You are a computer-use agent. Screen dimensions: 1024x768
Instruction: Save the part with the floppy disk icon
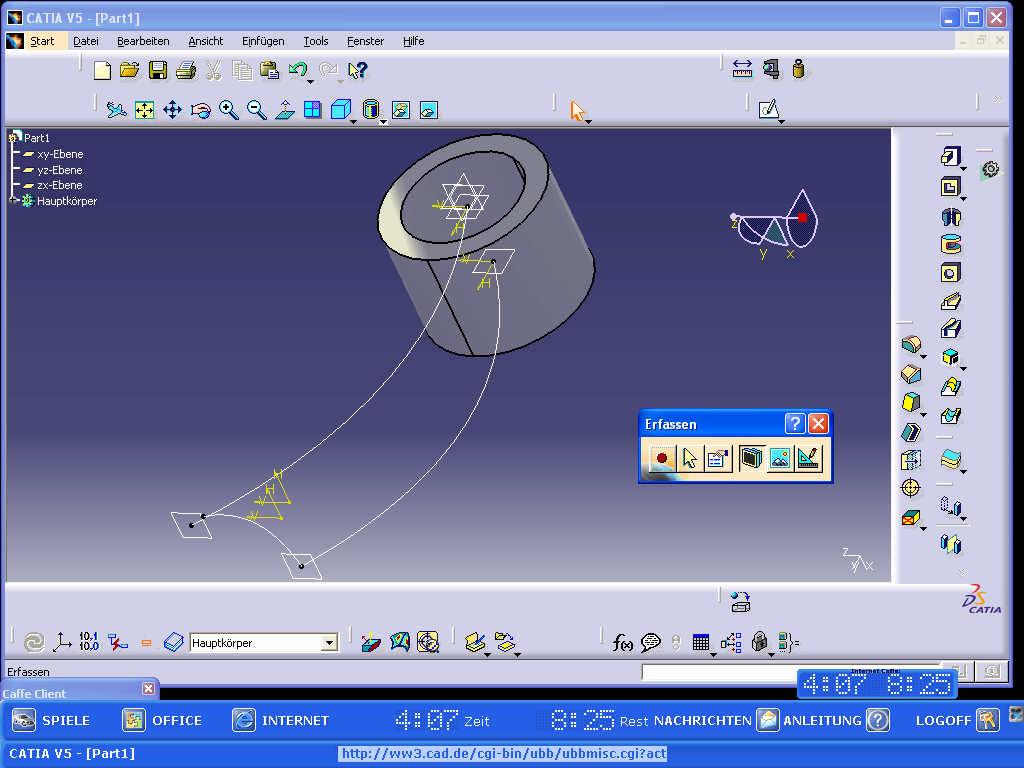coord(157,70)
